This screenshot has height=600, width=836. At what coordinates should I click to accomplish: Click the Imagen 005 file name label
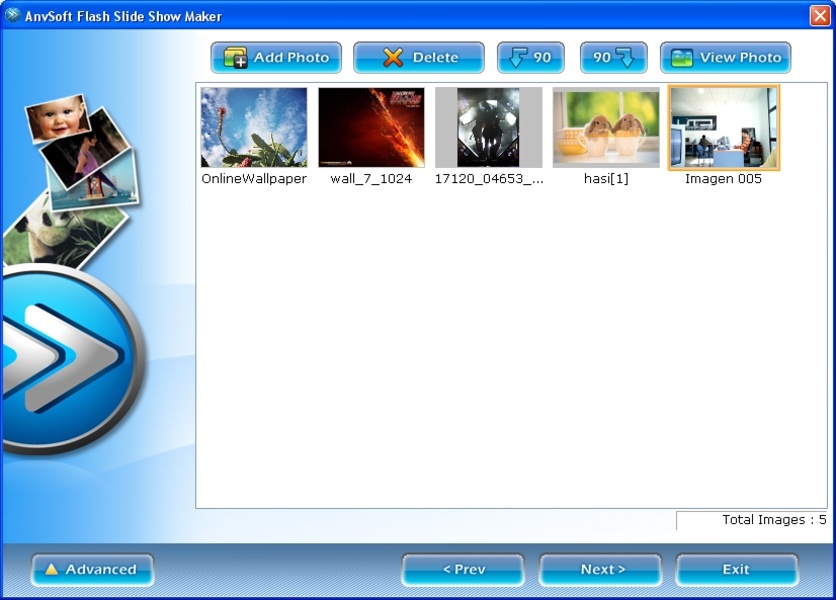(x=724, y=179)
